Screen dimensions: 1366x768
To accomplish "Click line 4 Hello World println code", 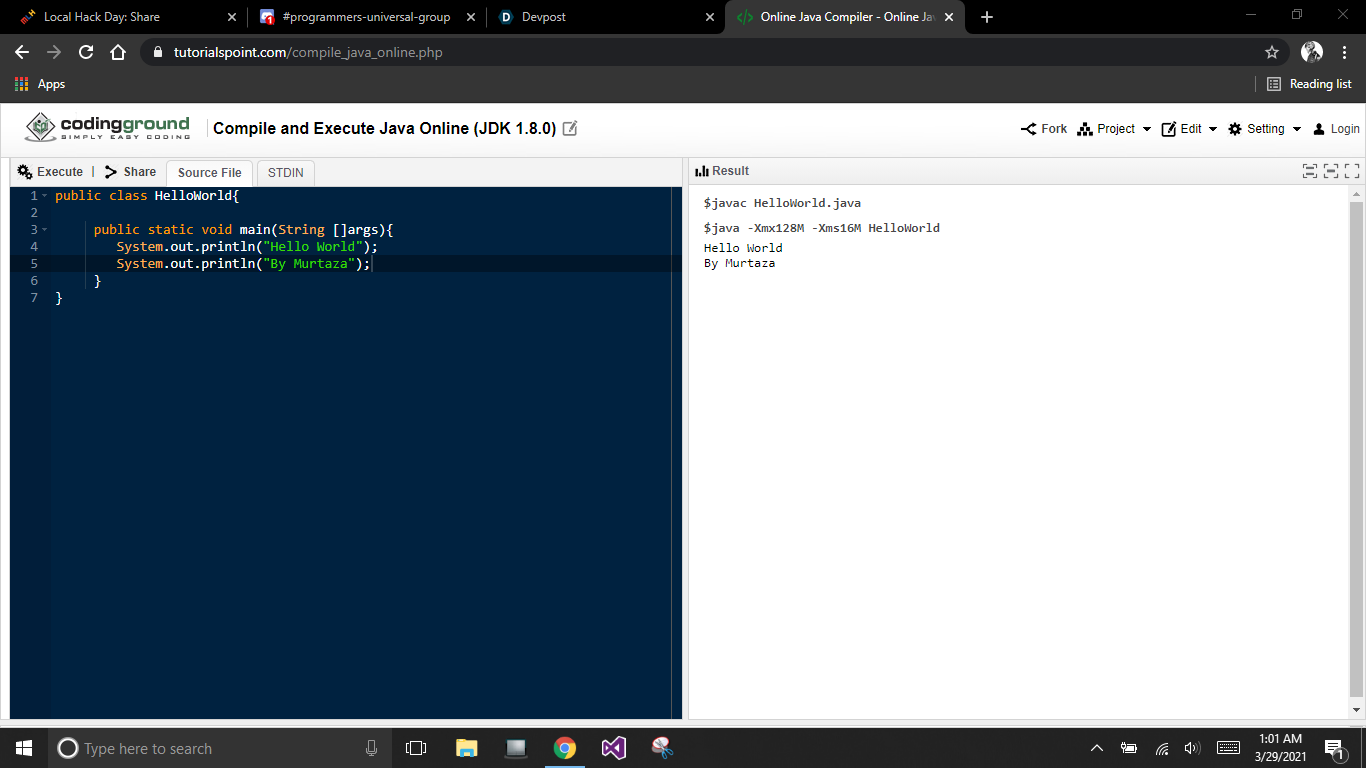I will 247,247.
